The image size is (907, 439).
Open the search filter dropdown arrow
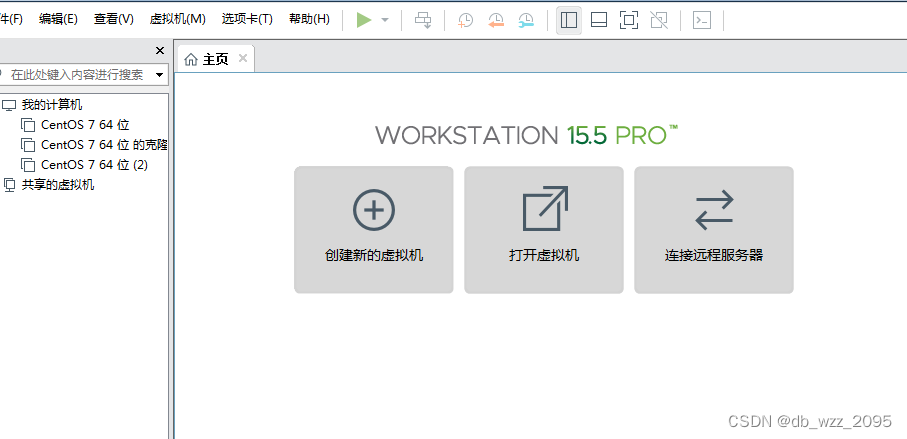coord(159,75)
